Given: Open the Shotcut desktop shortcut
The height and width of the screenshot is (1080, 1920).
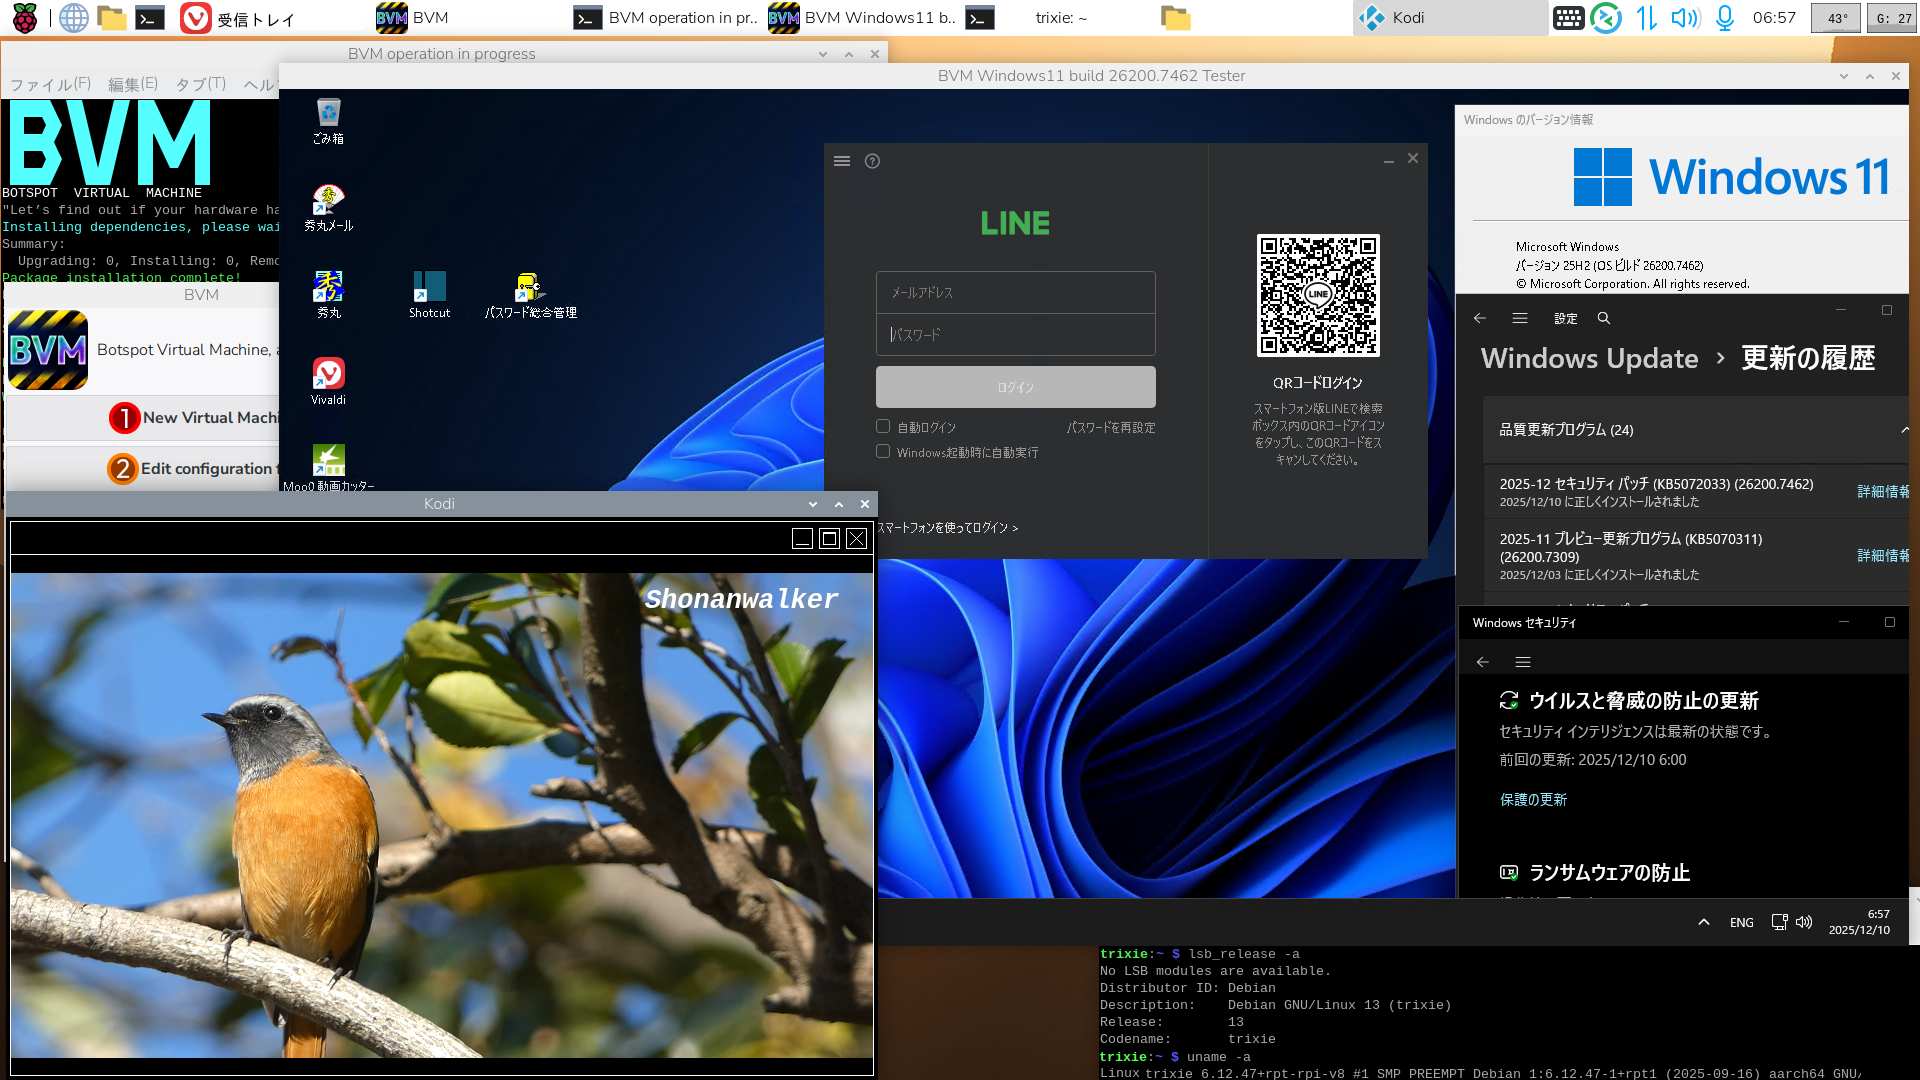Looking at the screenshot, I should [x=429, y=289].
